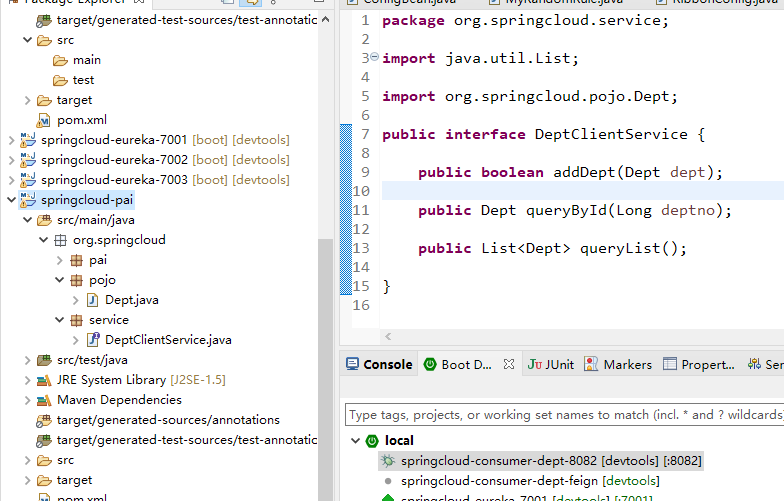Expand springcloud-eureka-7001 project
The width and height of the screenshot is (784, 501).
[x=12, y=140]
